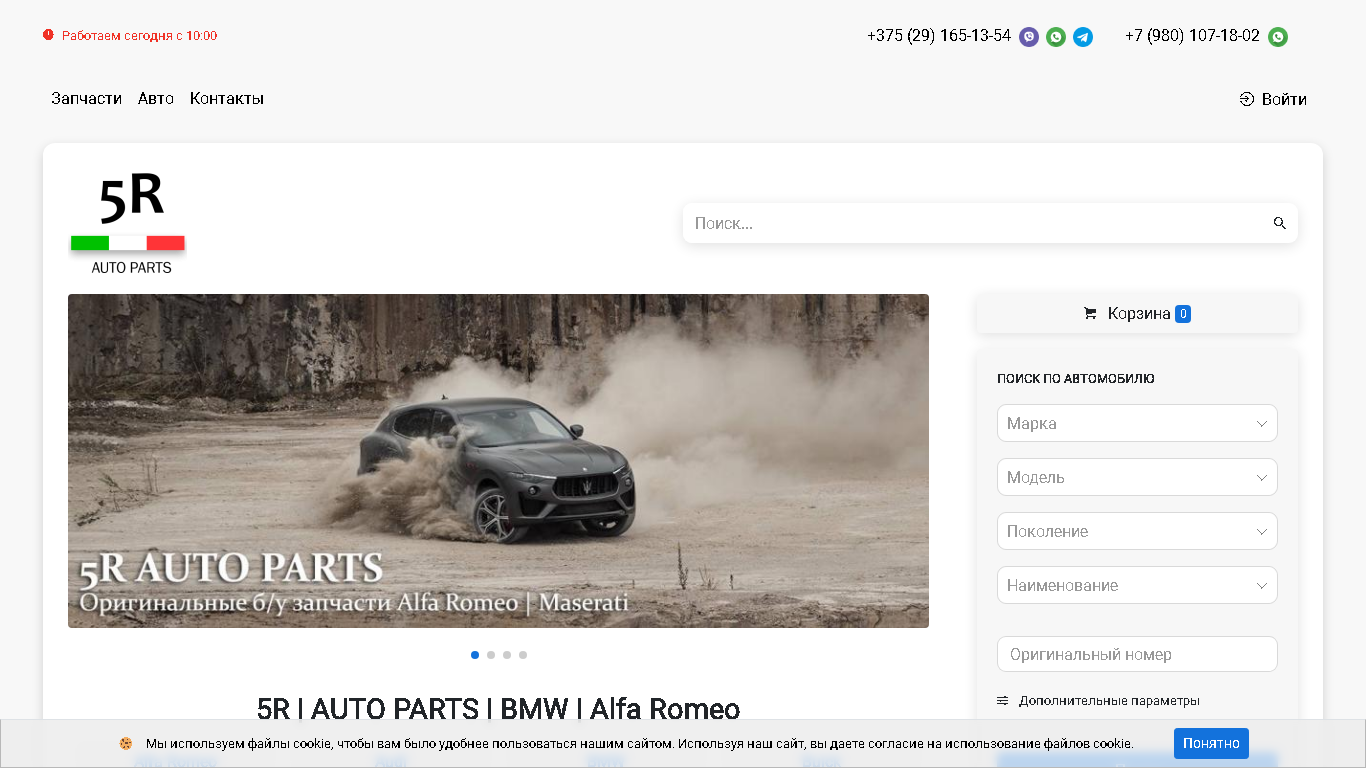
Task: Click the 'Работаем сегодня с 10:00' notice
Action: (139, 36)
